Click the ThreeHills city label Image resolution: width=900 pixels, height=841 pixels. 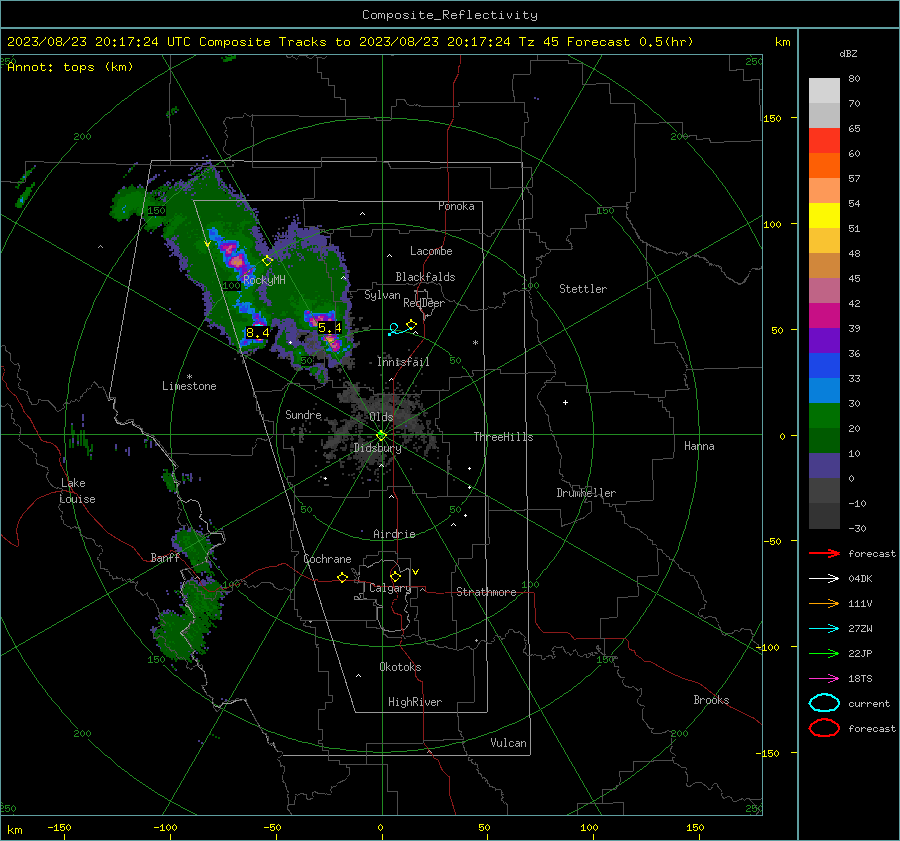[x=503, y=437]
